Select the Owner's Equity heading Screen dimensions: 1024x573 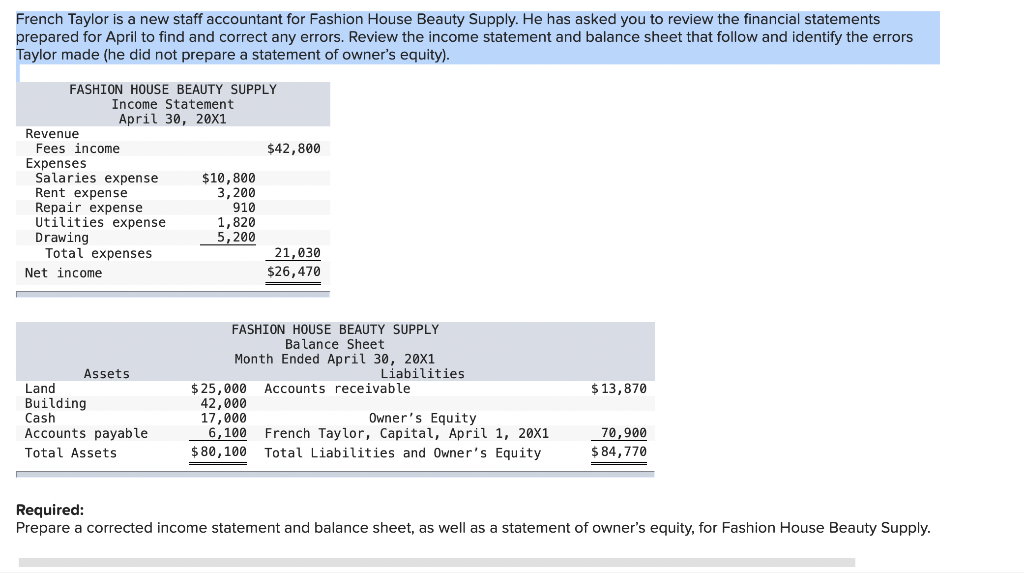click(423, 418)
